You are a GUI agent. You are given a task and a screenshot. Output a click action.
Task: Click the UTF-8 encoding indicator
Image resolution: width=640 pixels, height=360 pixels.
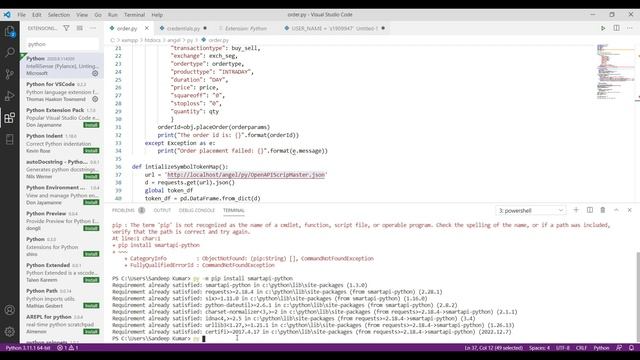click(563, 348)
